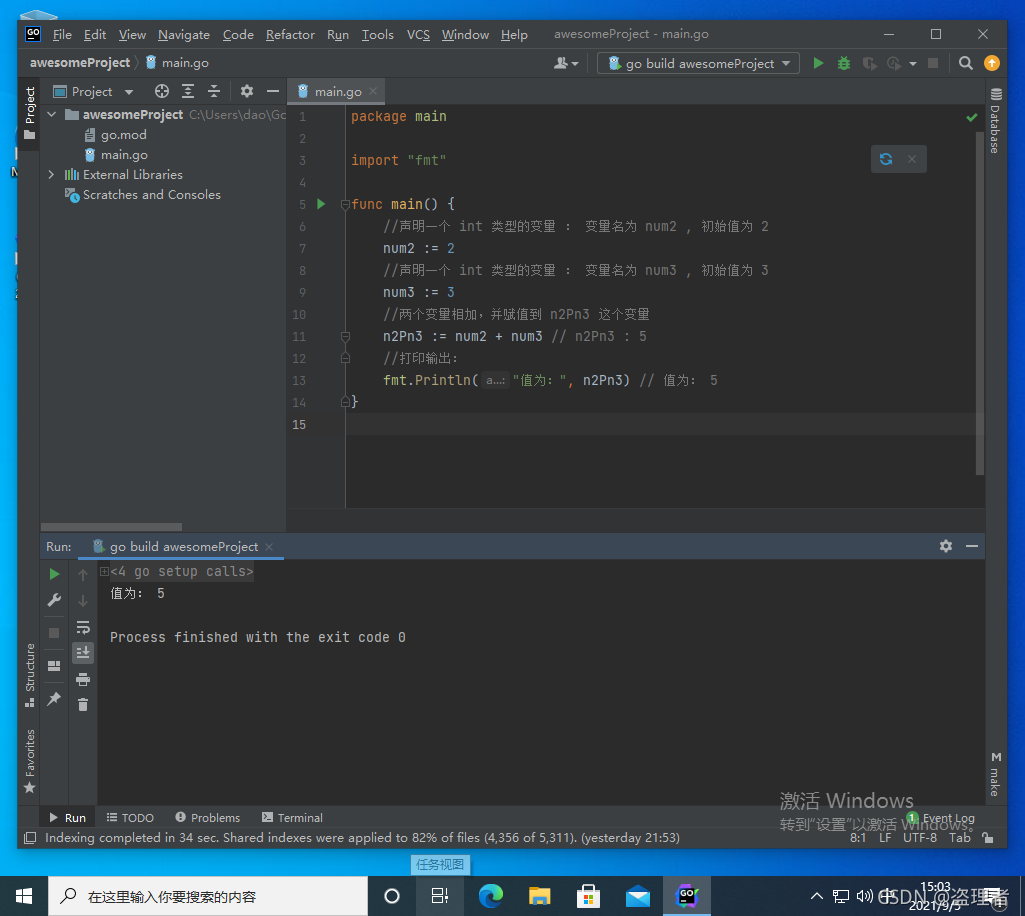1025x916 pixels.
Task: Open the Refactor menu
Action: point(290,35)
